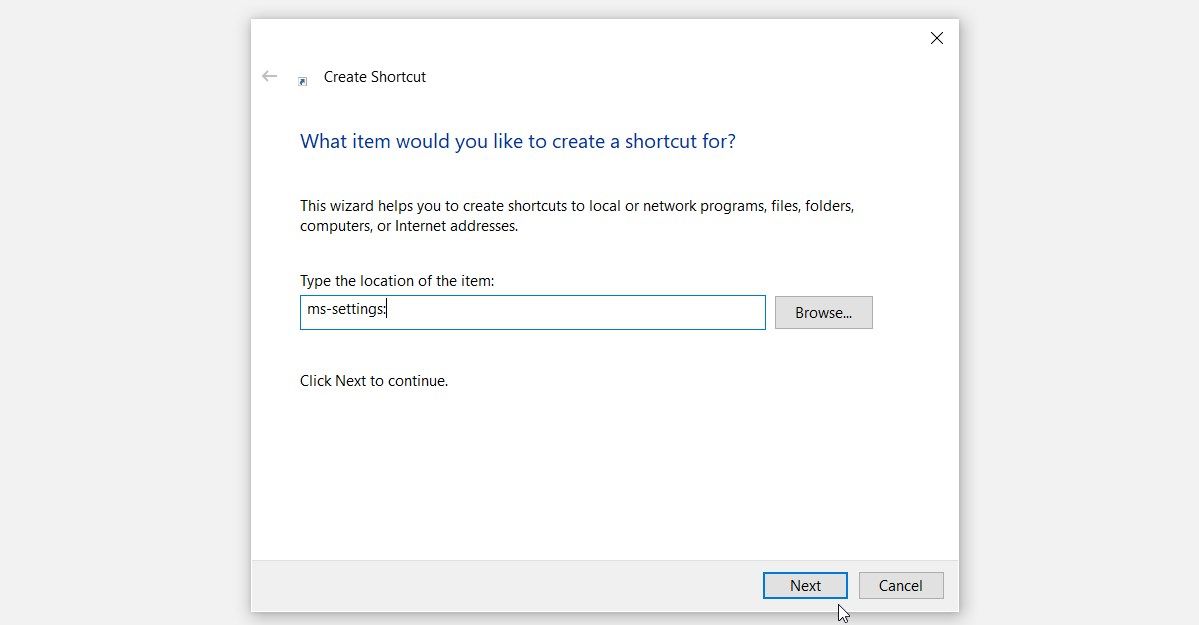The height and width of the screenshot is (625, 1199).
Task: Click the small shortcut icon beside the title
Action: click(x=303, y=80)
